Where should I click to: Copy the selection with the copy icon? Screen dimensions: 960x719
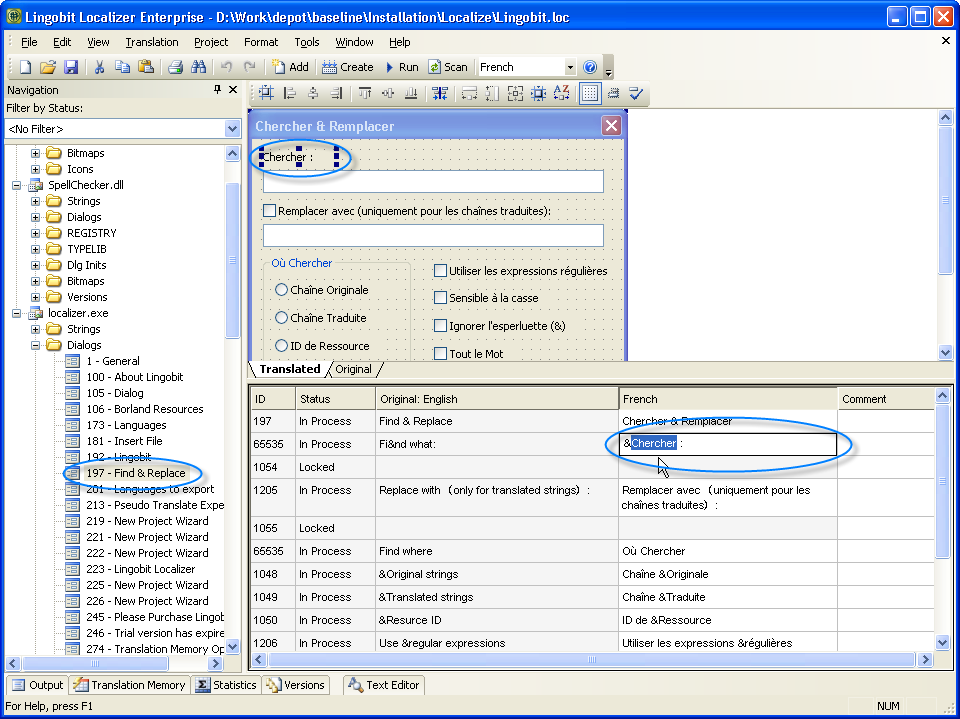pyautogui.click(x=122, y=67)
